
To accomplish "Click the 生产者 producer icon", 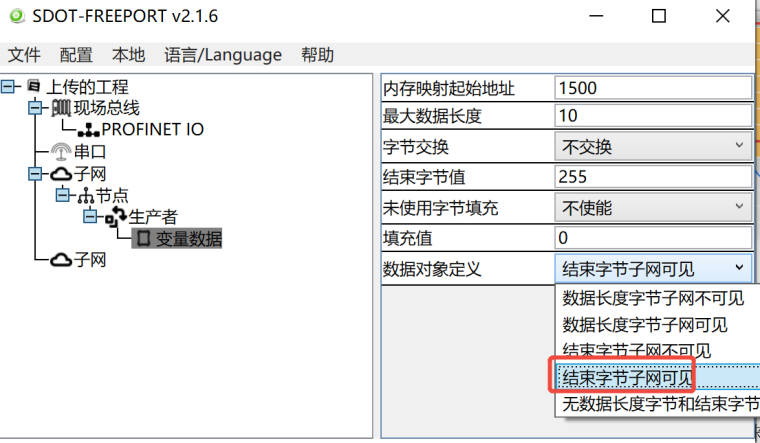I will pyautogui.click(x=117, y=217).
